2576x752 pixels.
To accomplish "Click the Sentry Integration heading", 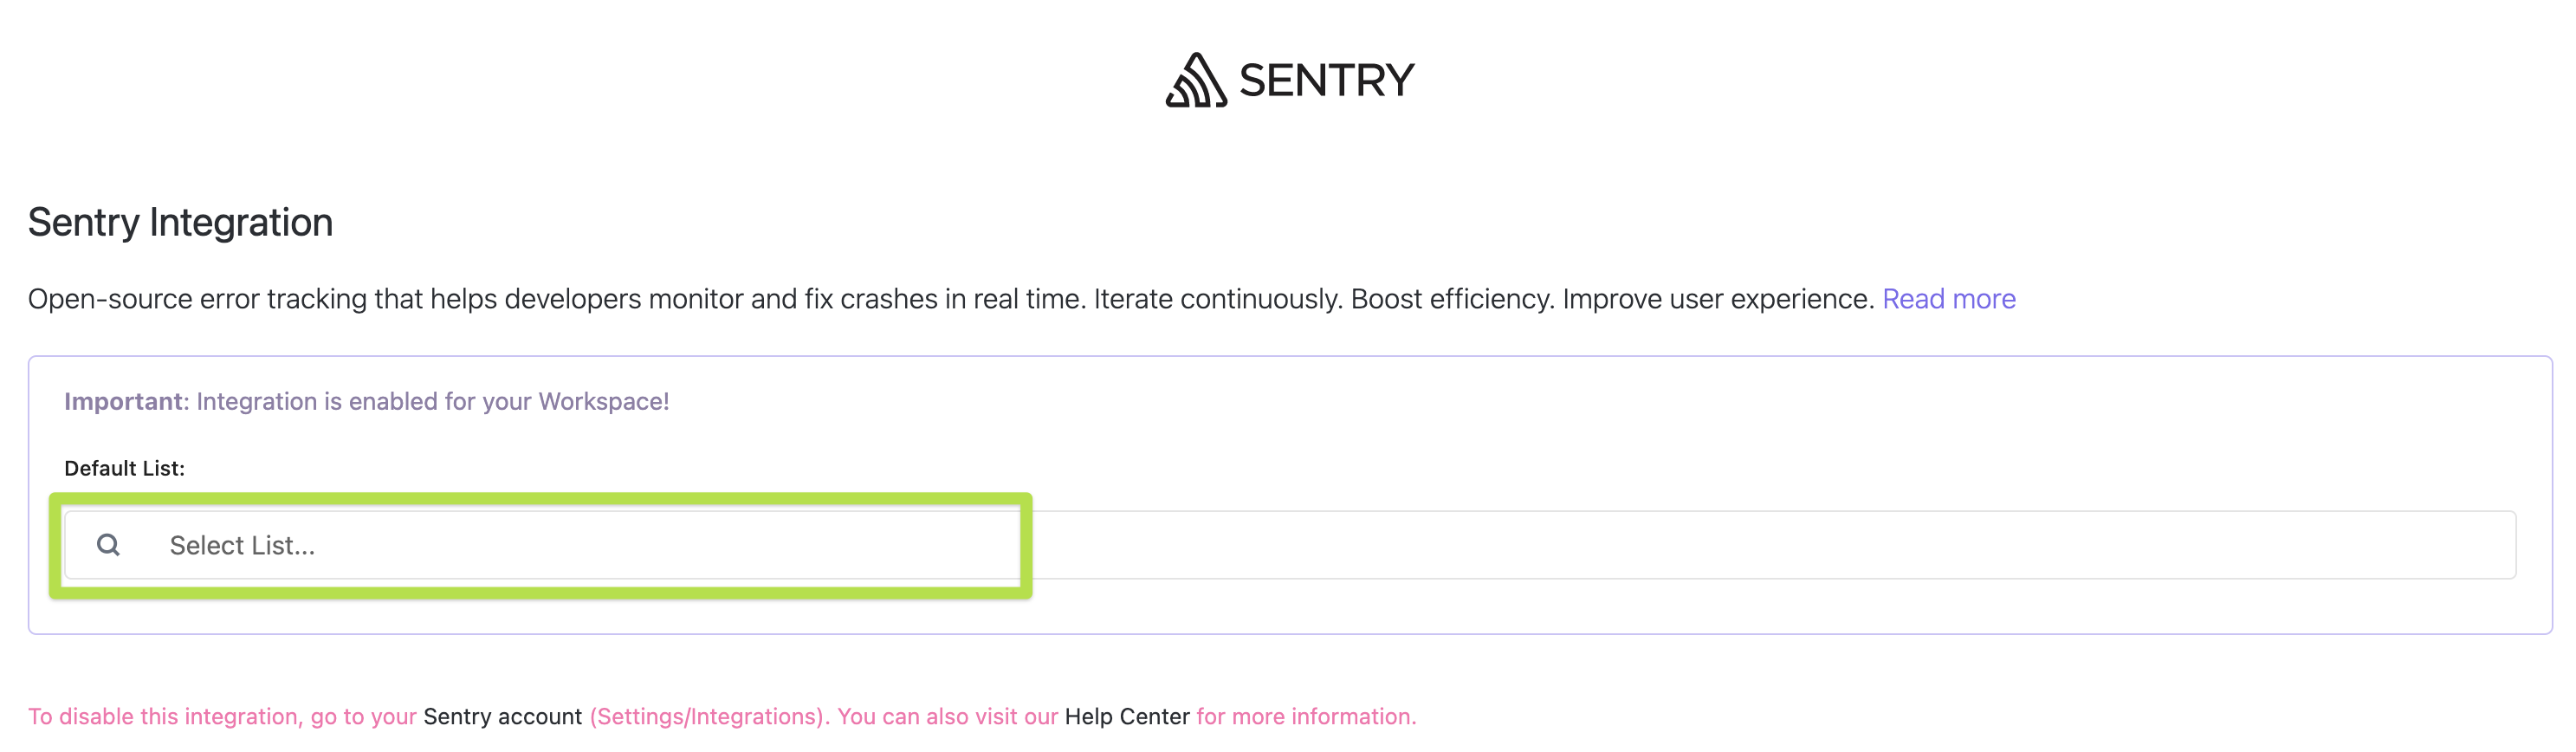I will (x=180, y=222).
